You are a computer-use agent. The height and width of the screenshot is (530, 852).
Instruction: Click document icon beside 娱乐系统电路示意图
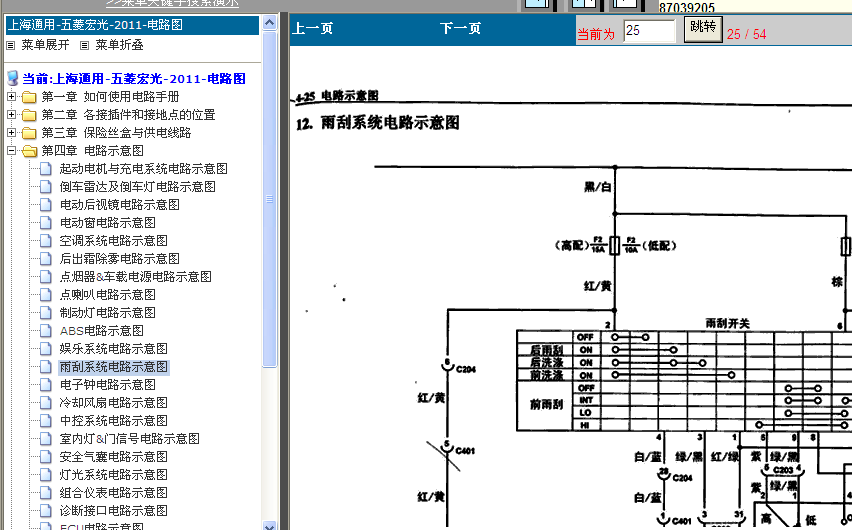click(x=46, y=348)
